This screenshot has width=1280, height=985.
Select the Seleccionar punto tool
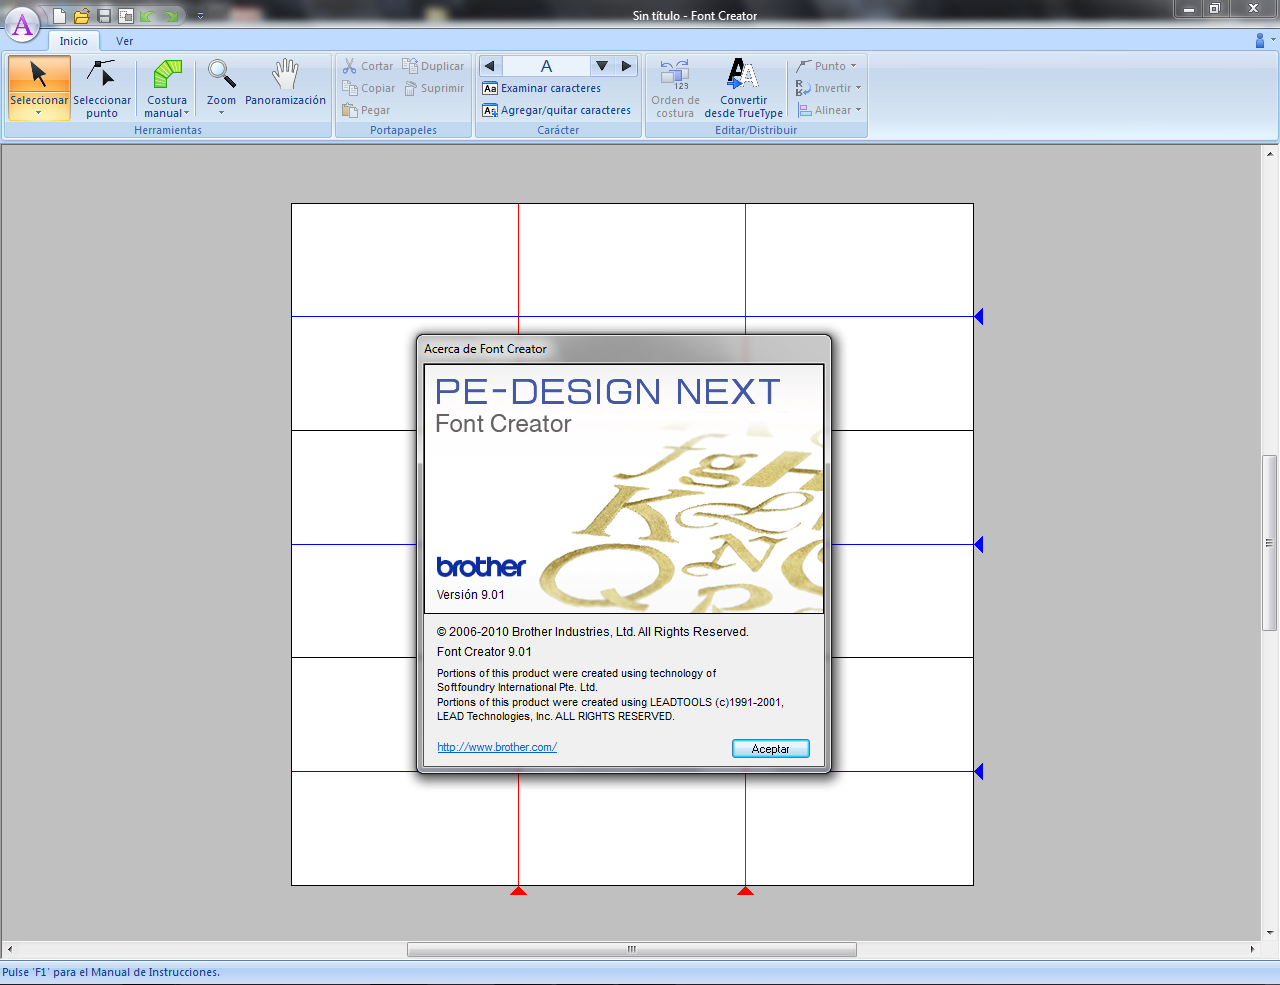tap(102, 88)
